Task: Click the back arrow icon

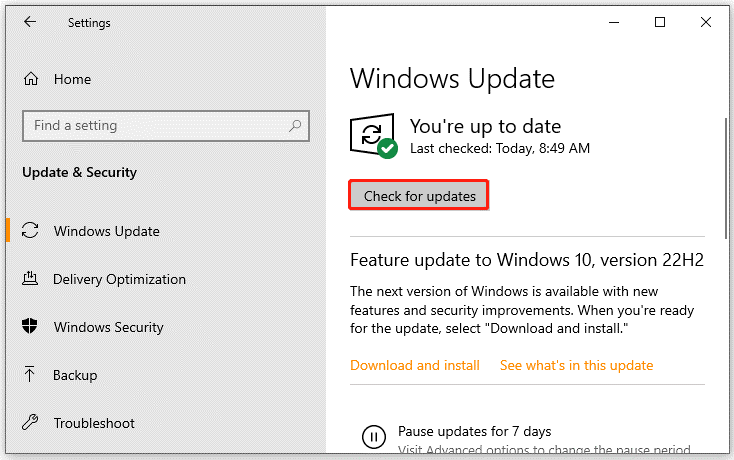Action: tap(30, 22)
